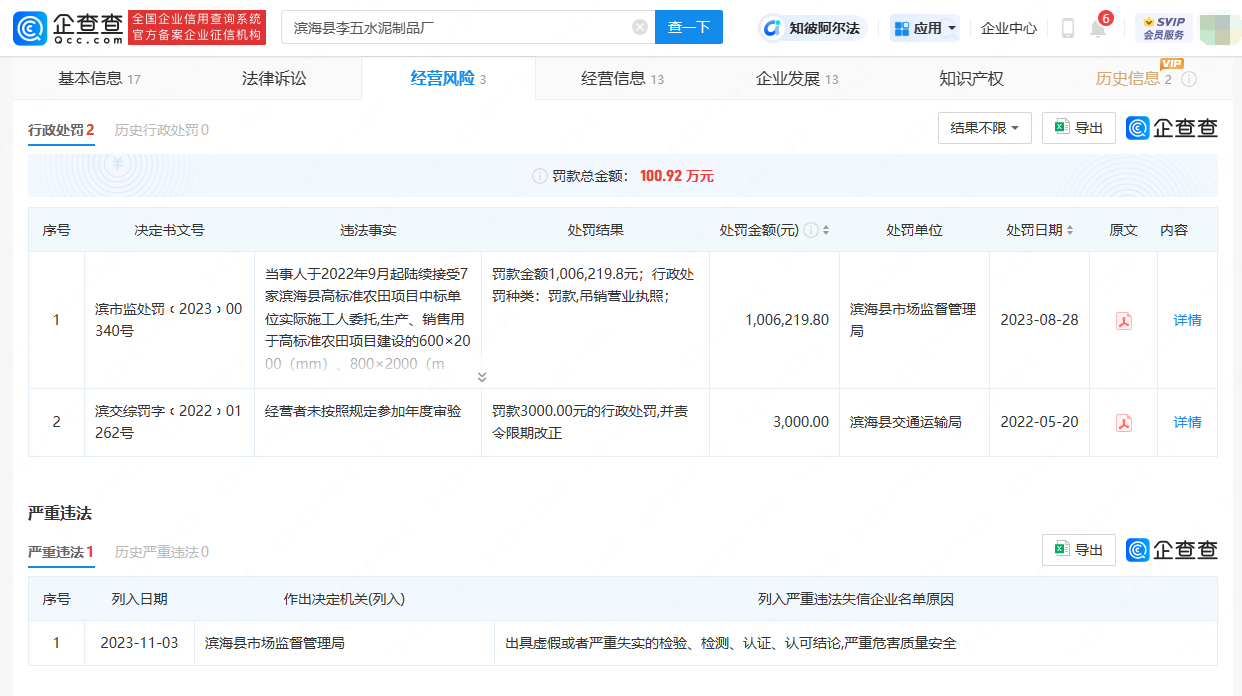This screenshot has height=696, width=1242.
Task: Click the 查一下 search button
Action: point(688,28)
